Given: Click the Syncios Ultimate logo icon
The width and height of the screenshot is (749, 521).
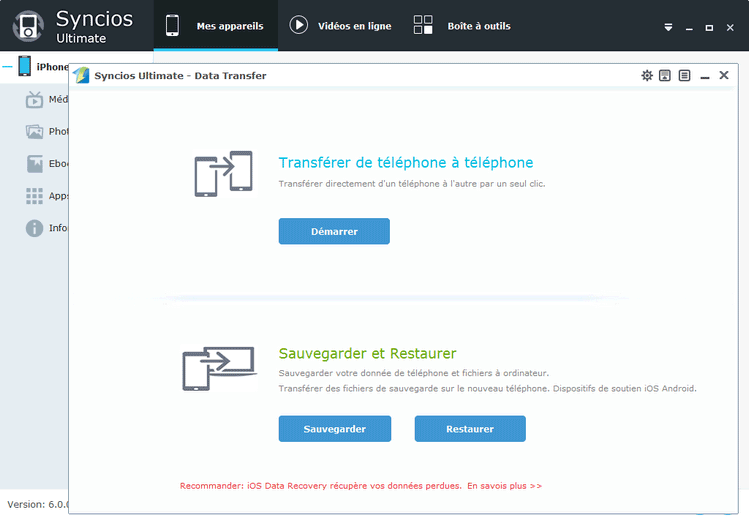Looking at the screenshot, I should pos(28,26).
